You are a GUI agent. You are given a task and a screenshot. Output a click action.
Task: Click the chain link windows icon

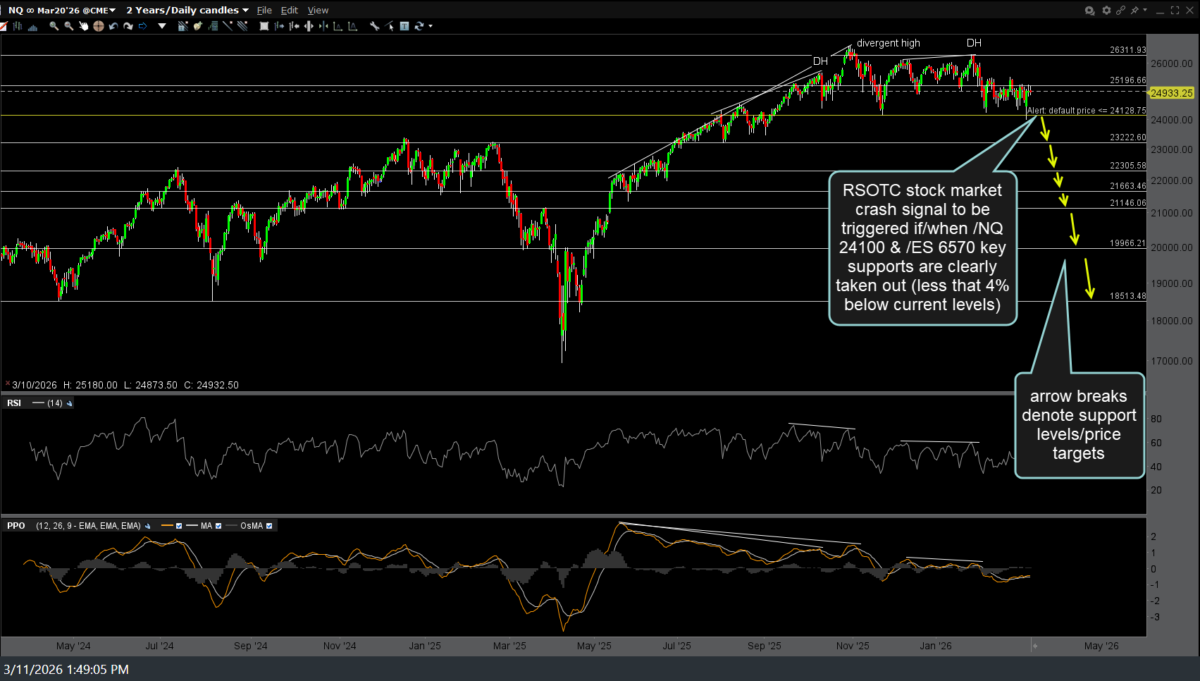(x=1121, y=10)
